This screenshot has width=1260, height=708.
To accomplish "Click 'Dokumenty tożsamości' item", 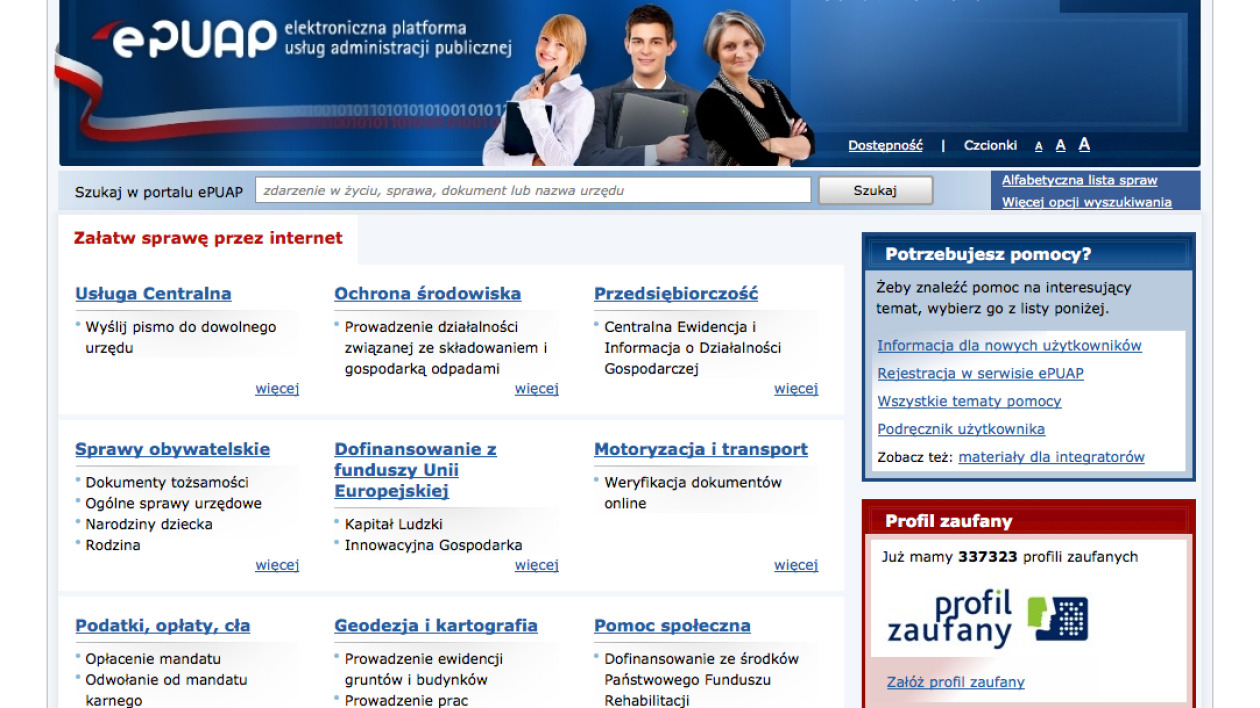I will [x=167, y=482].
